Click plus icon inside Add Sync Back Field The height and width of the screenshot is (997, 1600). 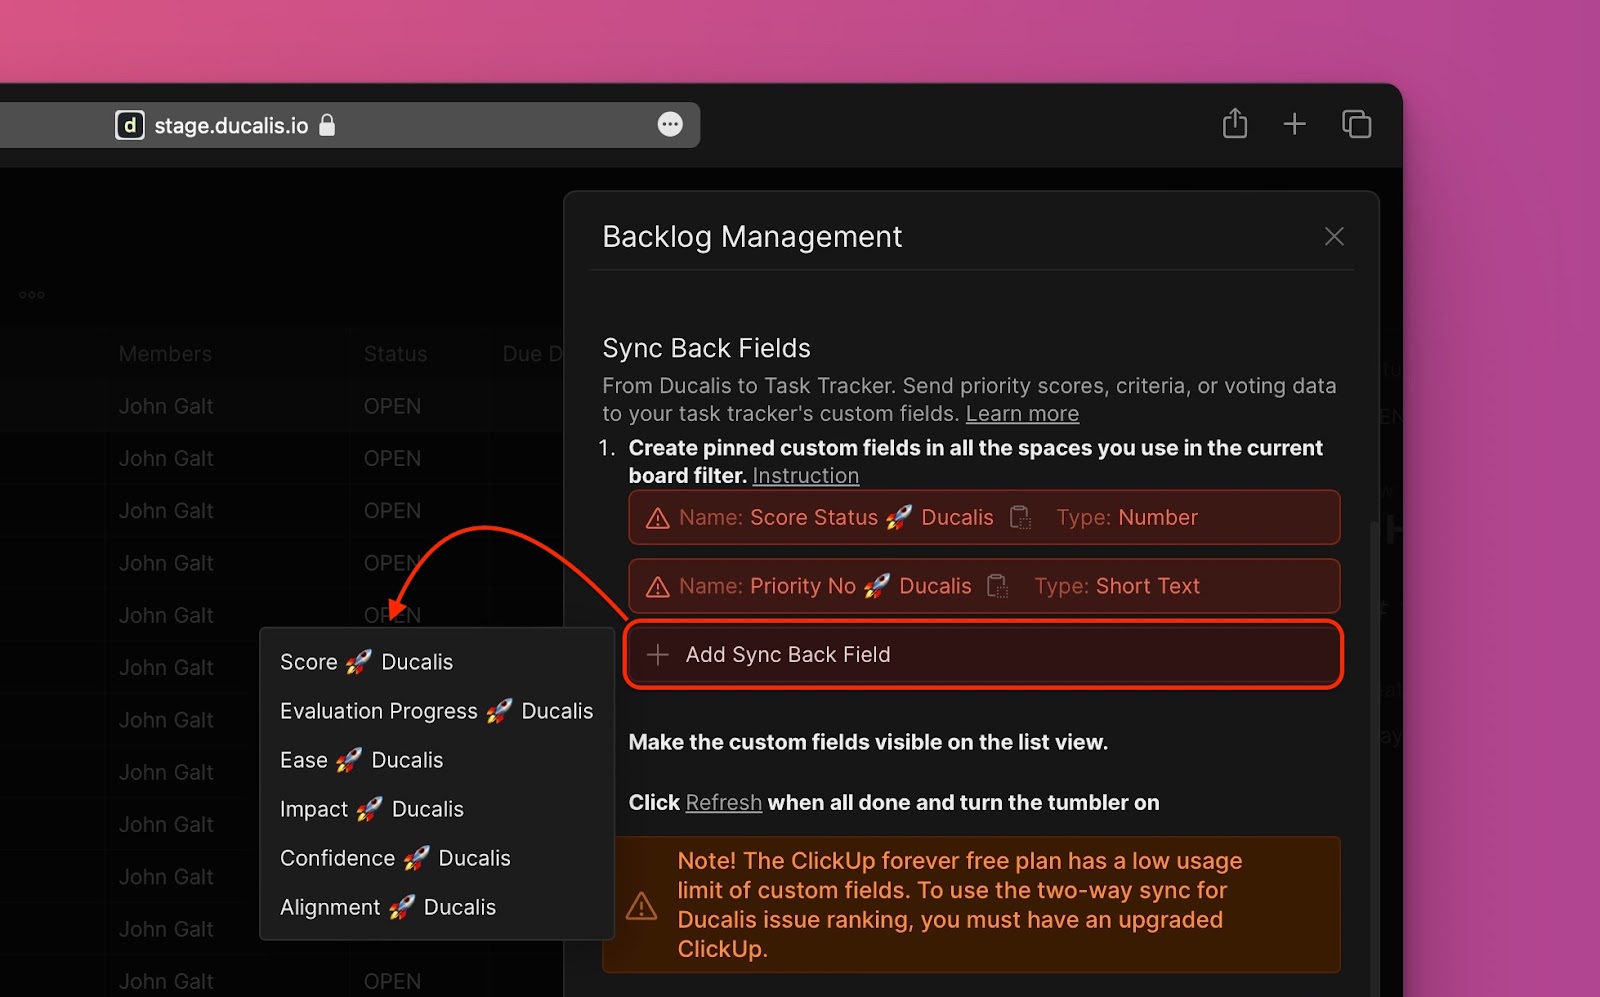click(657, 654)
